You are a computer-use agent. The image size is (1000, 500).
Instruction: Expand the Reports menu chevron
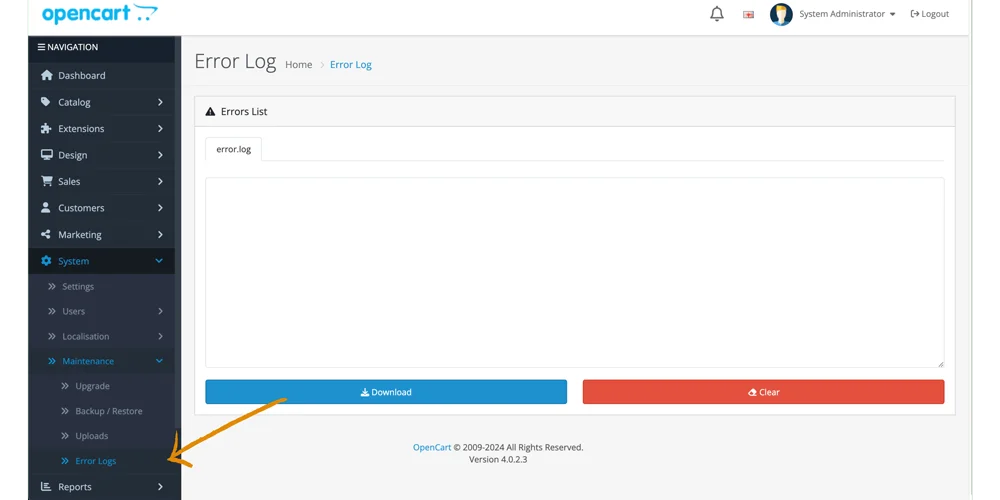pyautogui.click(x=160, y=487)
